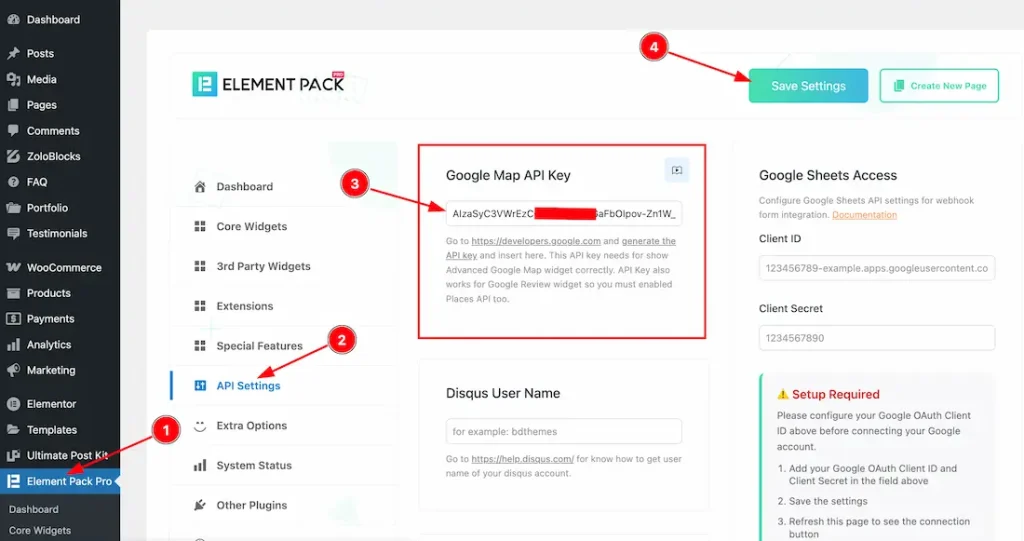This screenshot has width=1024, height=541.
Task: Go to the Other Plugins tab
Action: pos(285,505)
